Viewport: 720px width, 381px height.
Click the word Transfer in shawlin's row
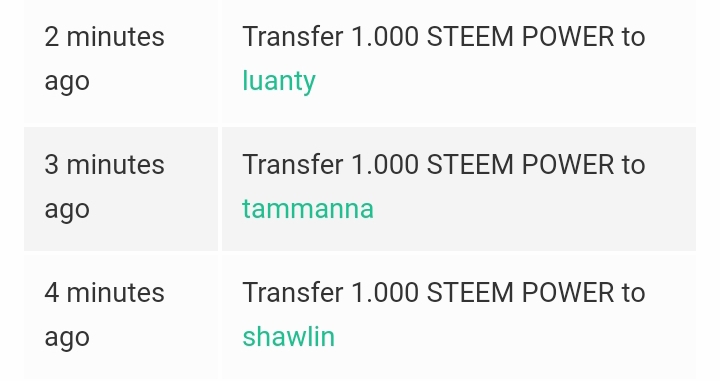(292, 292)
